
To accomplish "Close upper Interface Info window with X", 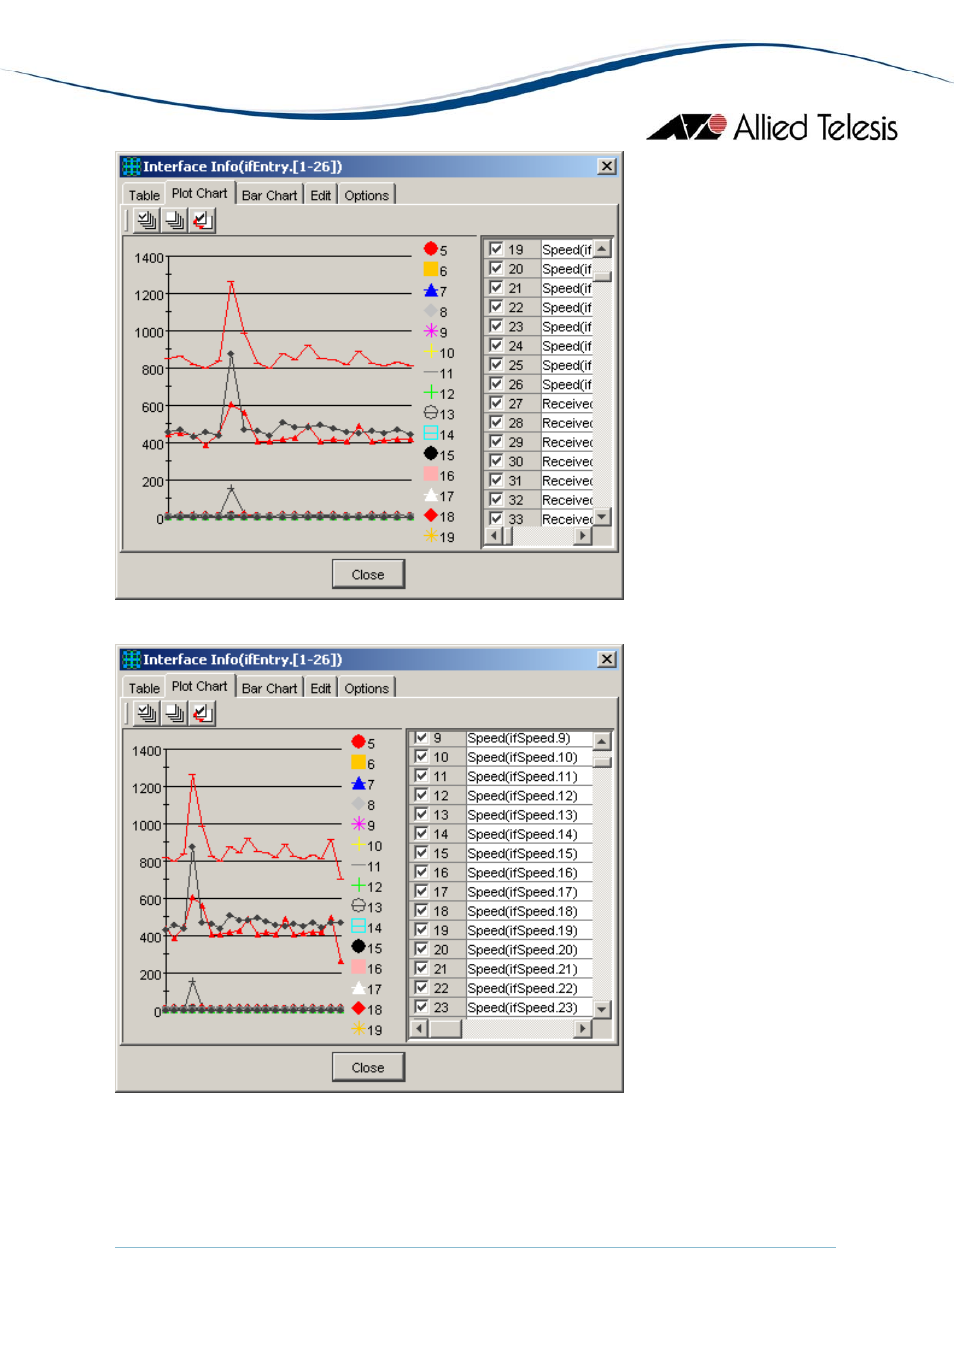I will (x=607, y=166).
